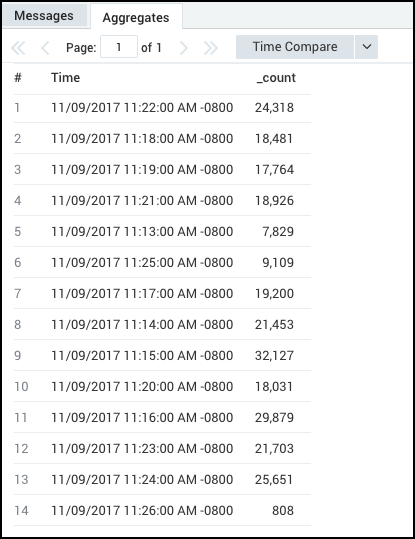
Task: Click the 11:13:00 AM time cell
Action: [x=142, y=232]
